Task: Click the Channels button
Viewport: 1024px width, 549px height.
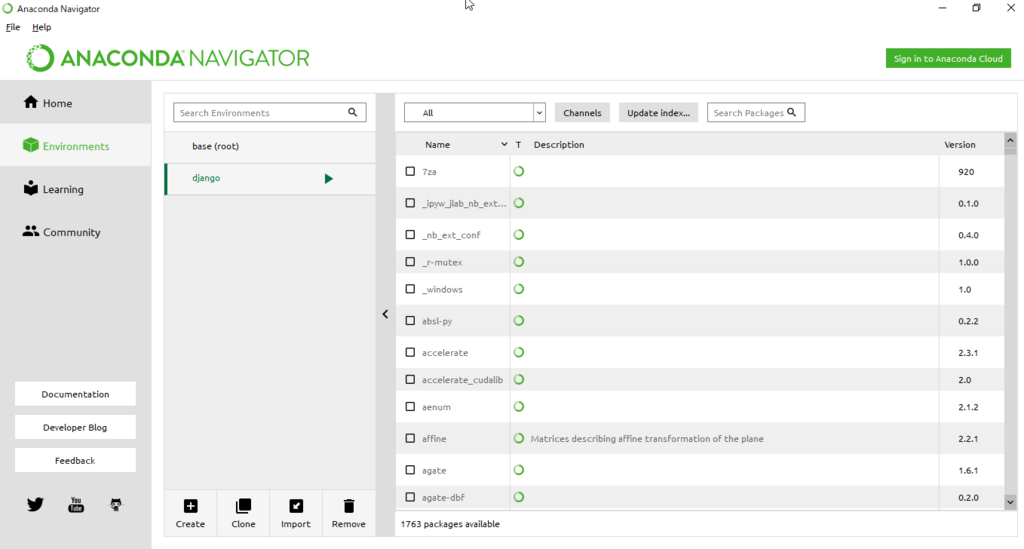Action: [x=583, y=112]
